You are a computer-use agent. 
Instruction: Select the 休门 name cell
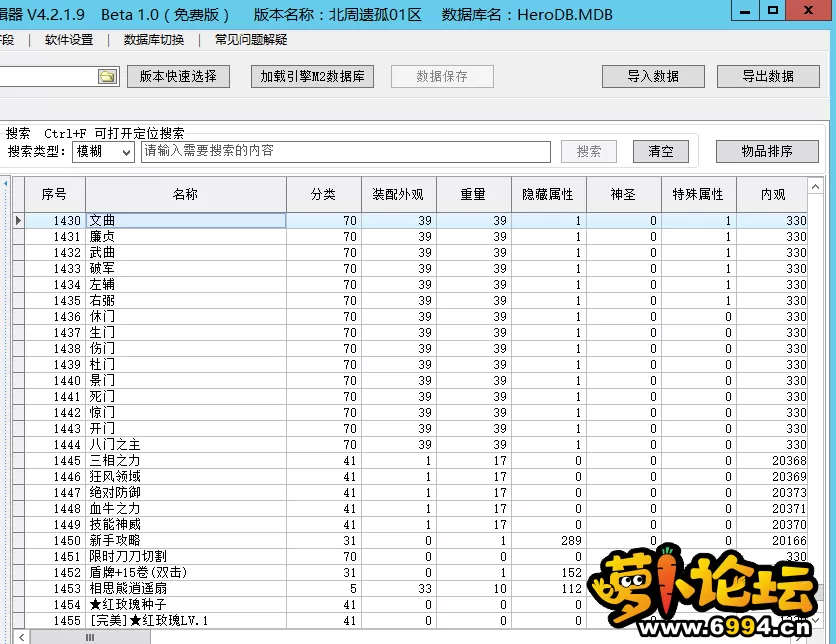click(x=186, y=316)
